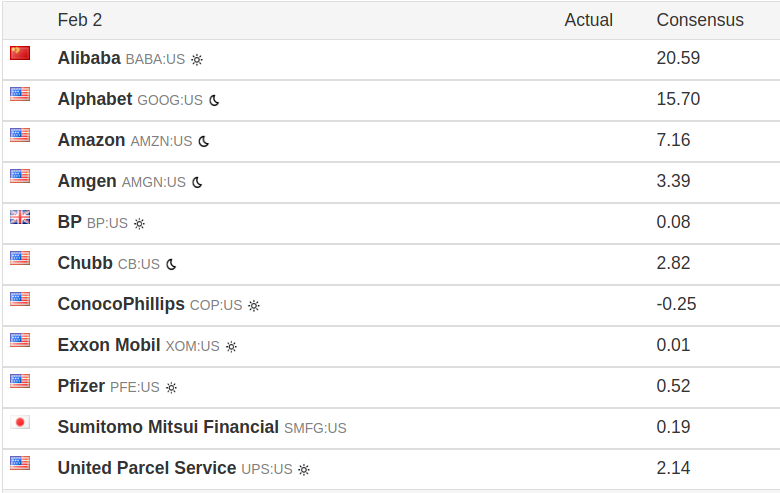Click the sun icon next to ConocoPhillips
780x493 pixels.
[x=254, y=305]
